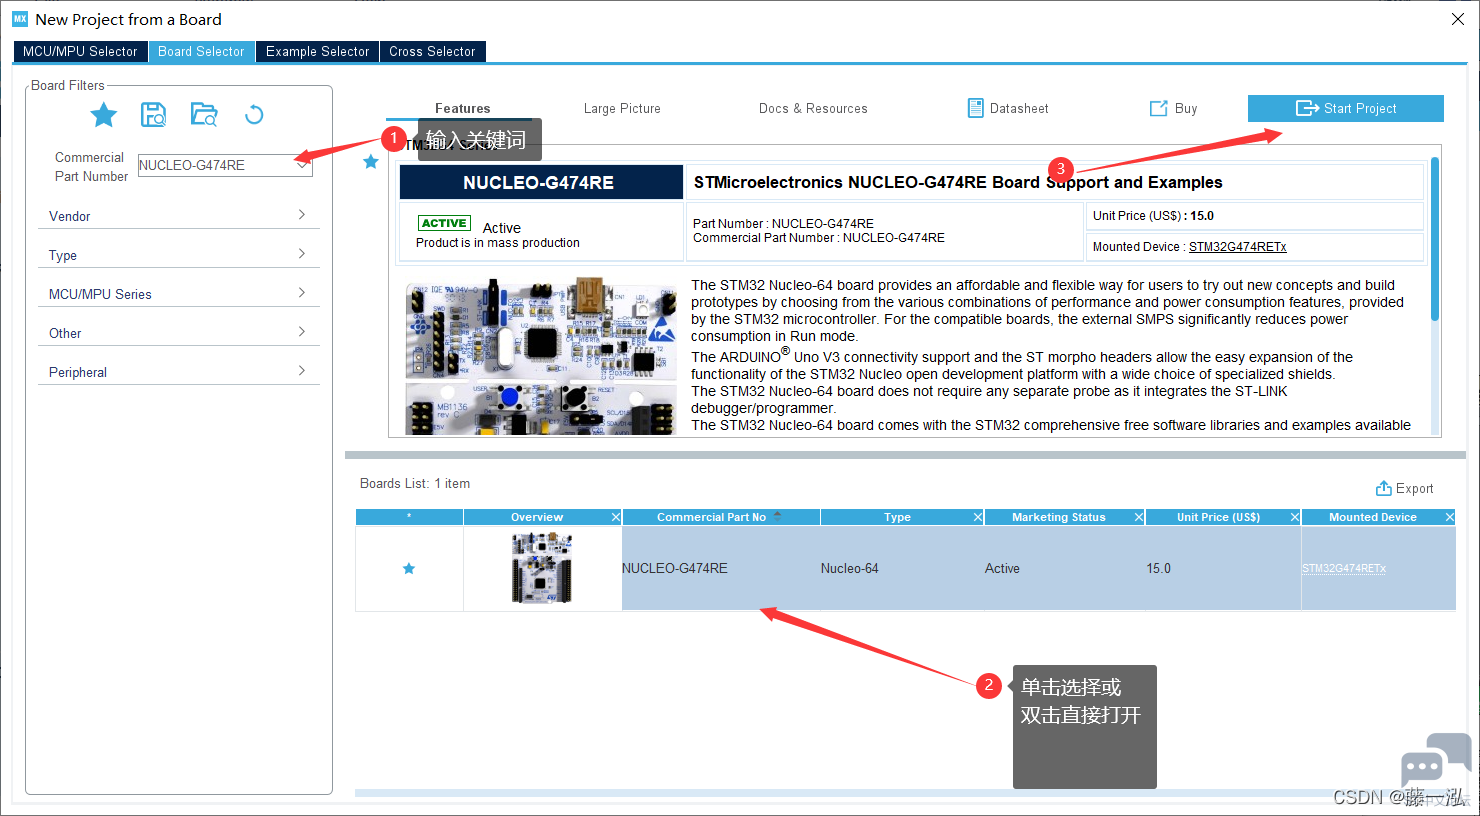Expand the Type filter section
Image resolution: width=1480 pixels, height=816 pixels.
point(179,255)
